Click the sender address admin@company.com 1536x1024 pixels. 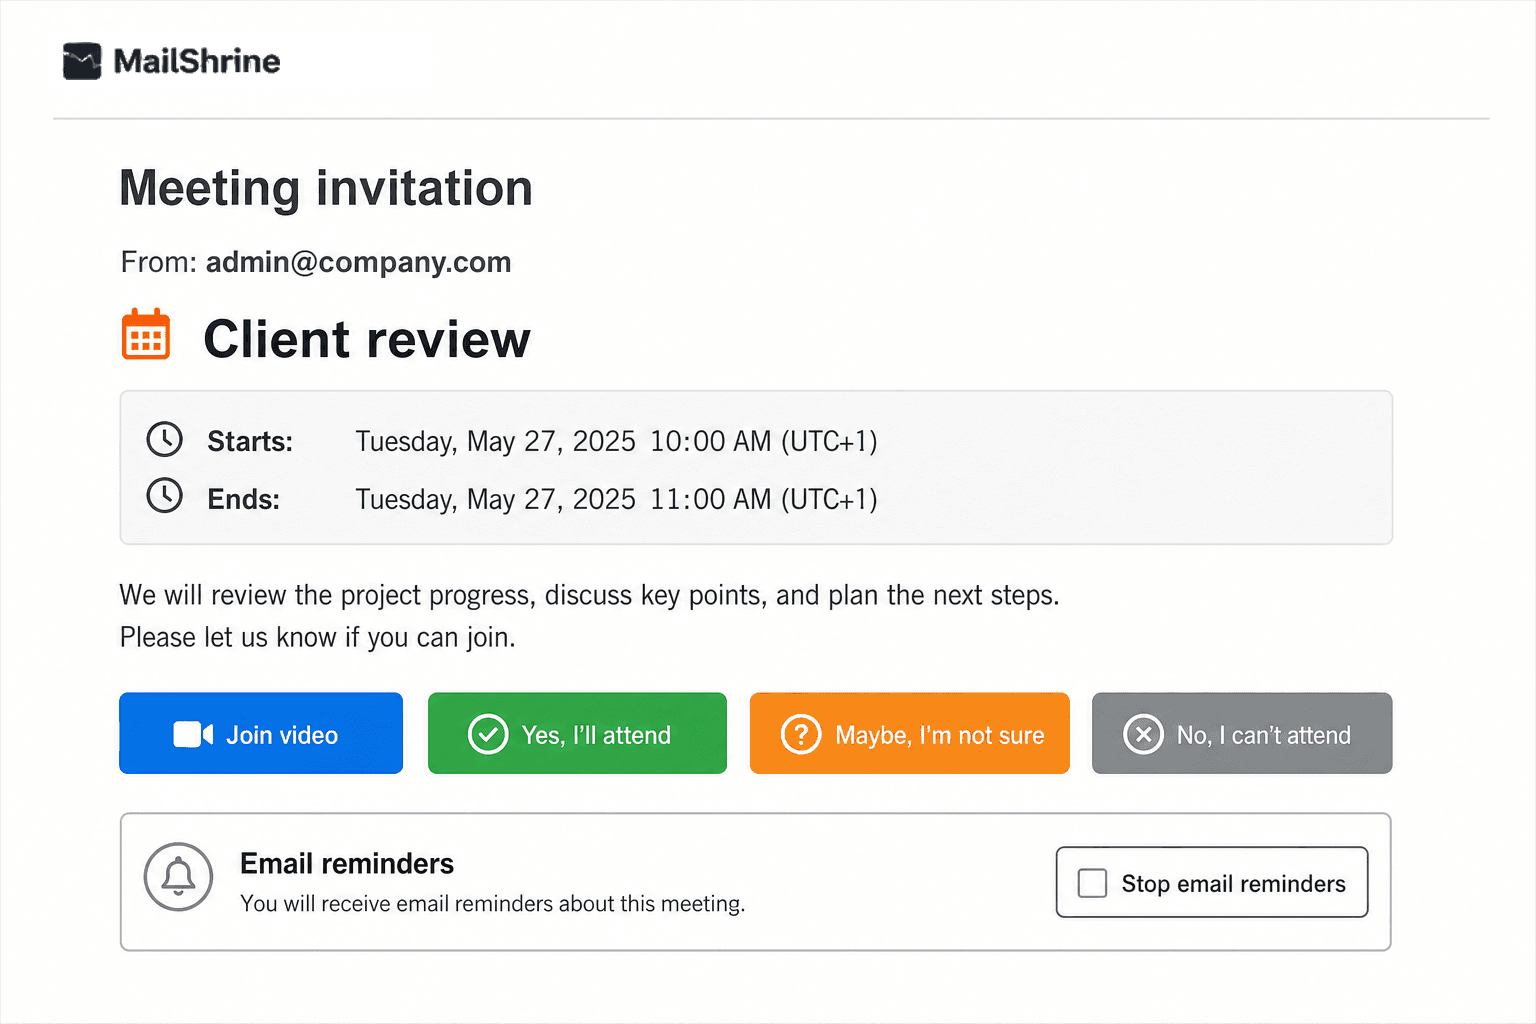coord(358,262)
